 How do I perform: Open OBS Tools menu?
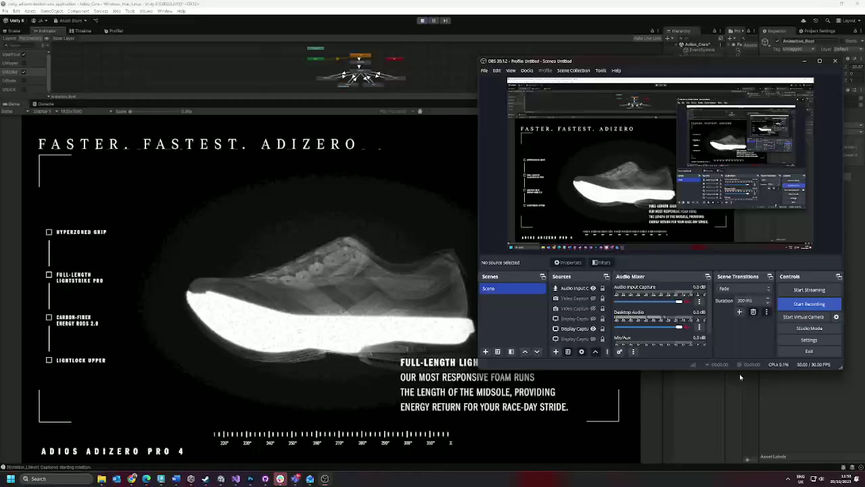click(600, 71)
